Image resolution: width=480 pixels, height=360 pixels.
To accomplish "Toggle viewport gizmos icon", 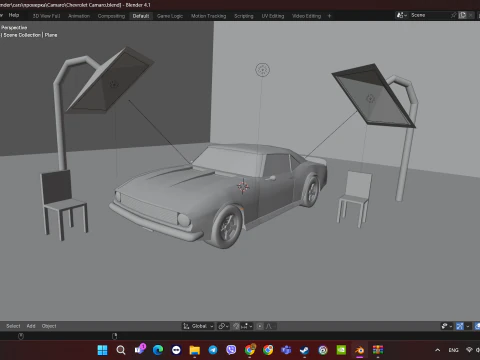I will (x=460, y=326).
